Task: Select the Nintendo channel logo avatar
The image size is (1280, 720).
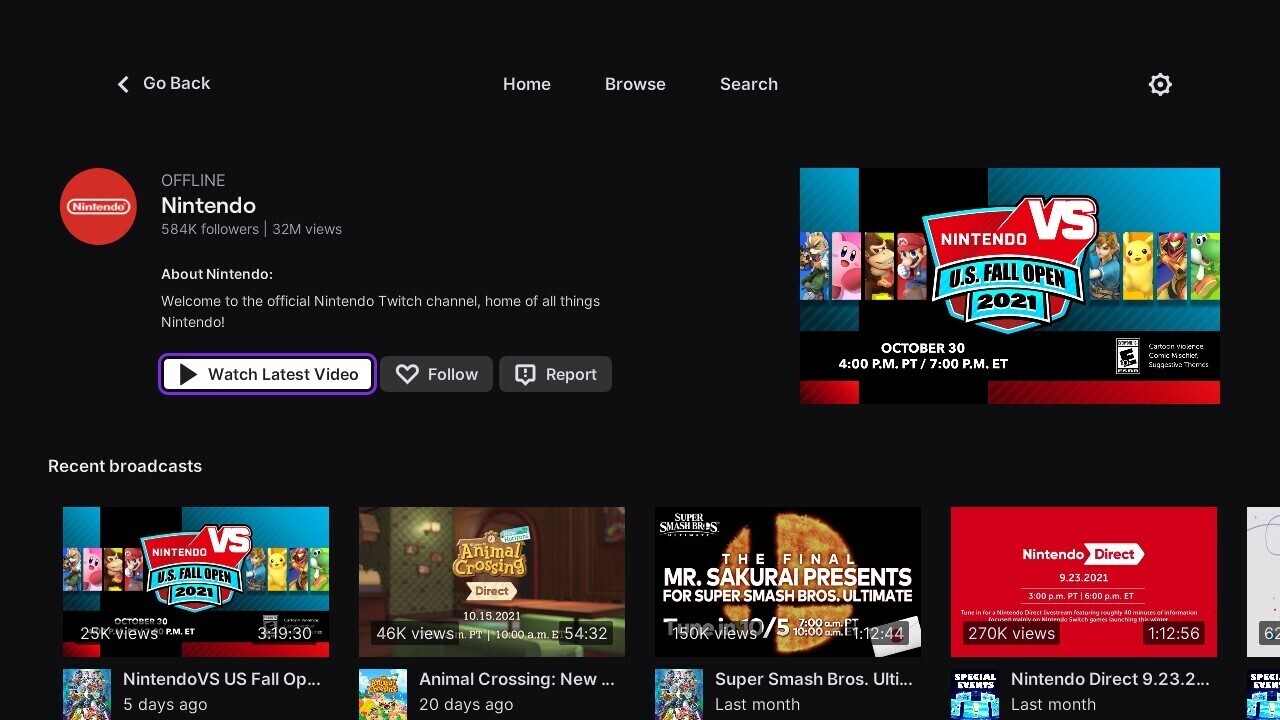Action: click(x=97, y=206)
